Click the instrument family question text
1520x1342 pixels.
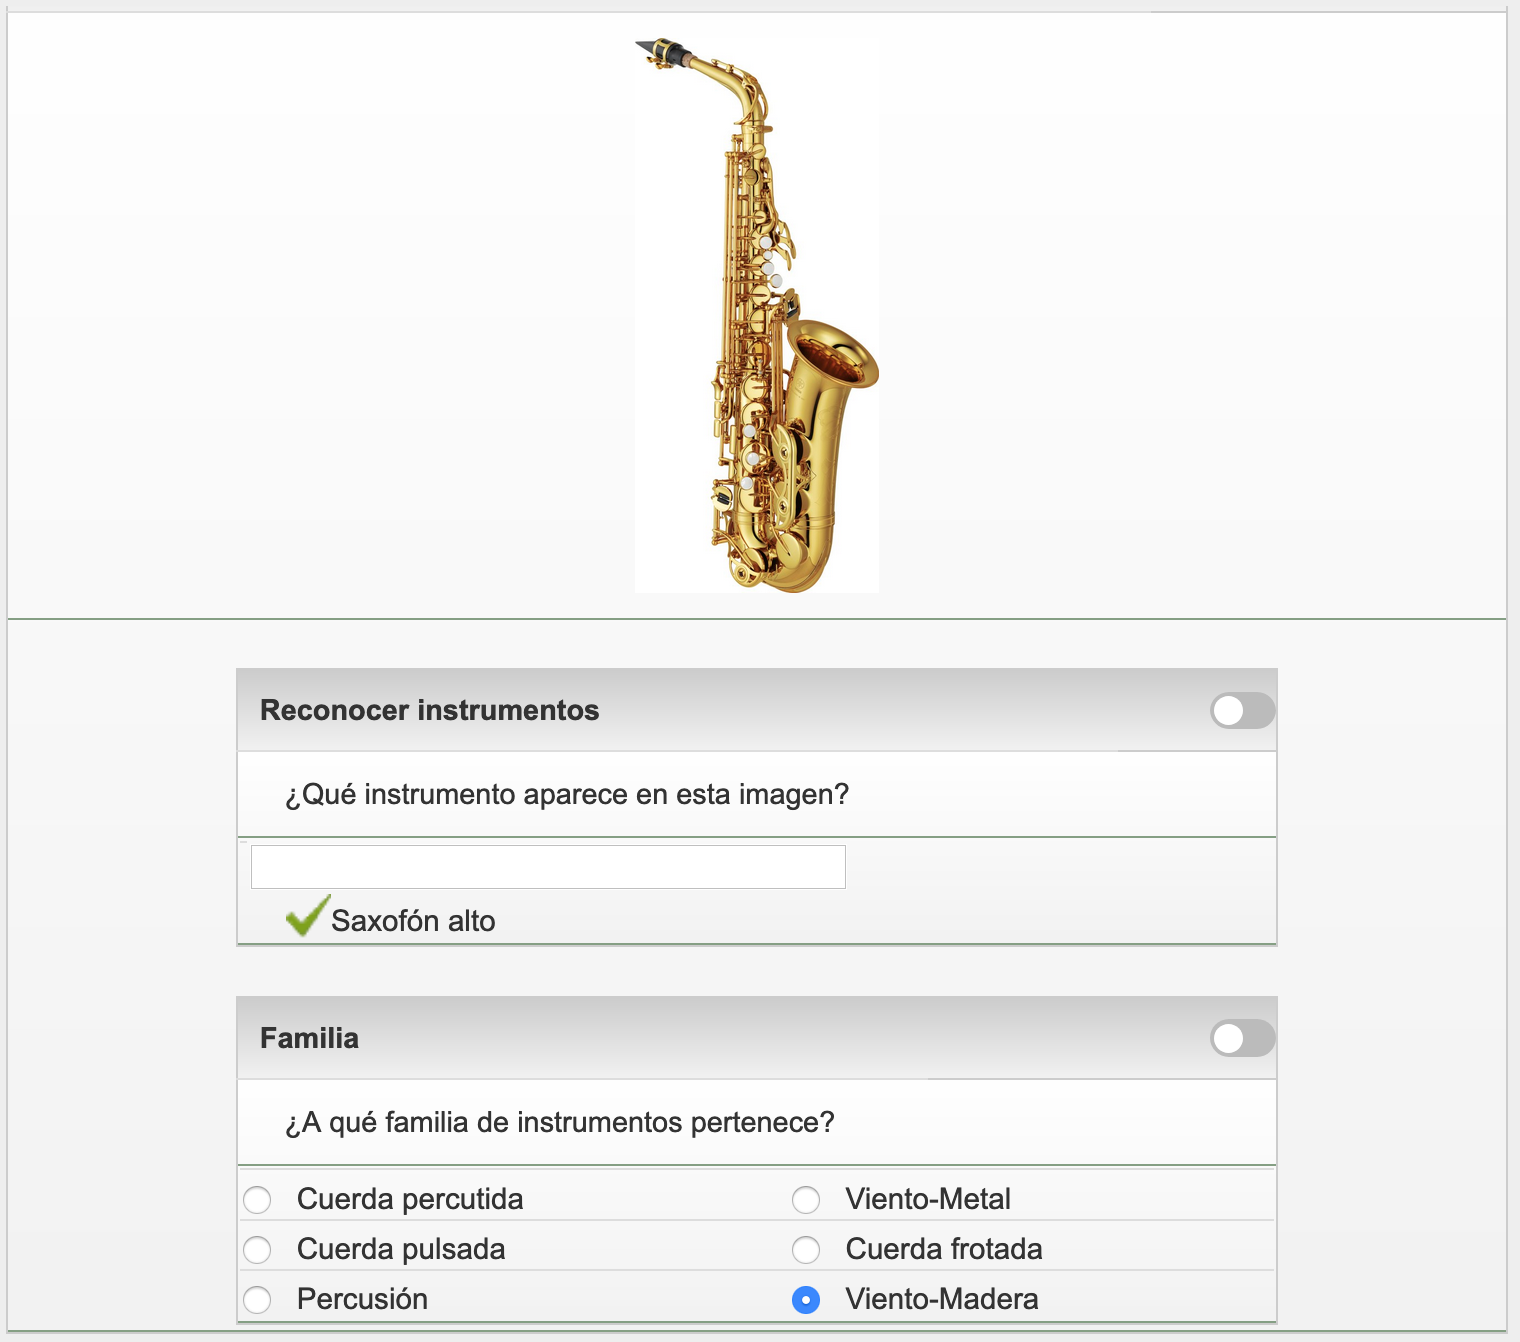[x=560, y=1122]
